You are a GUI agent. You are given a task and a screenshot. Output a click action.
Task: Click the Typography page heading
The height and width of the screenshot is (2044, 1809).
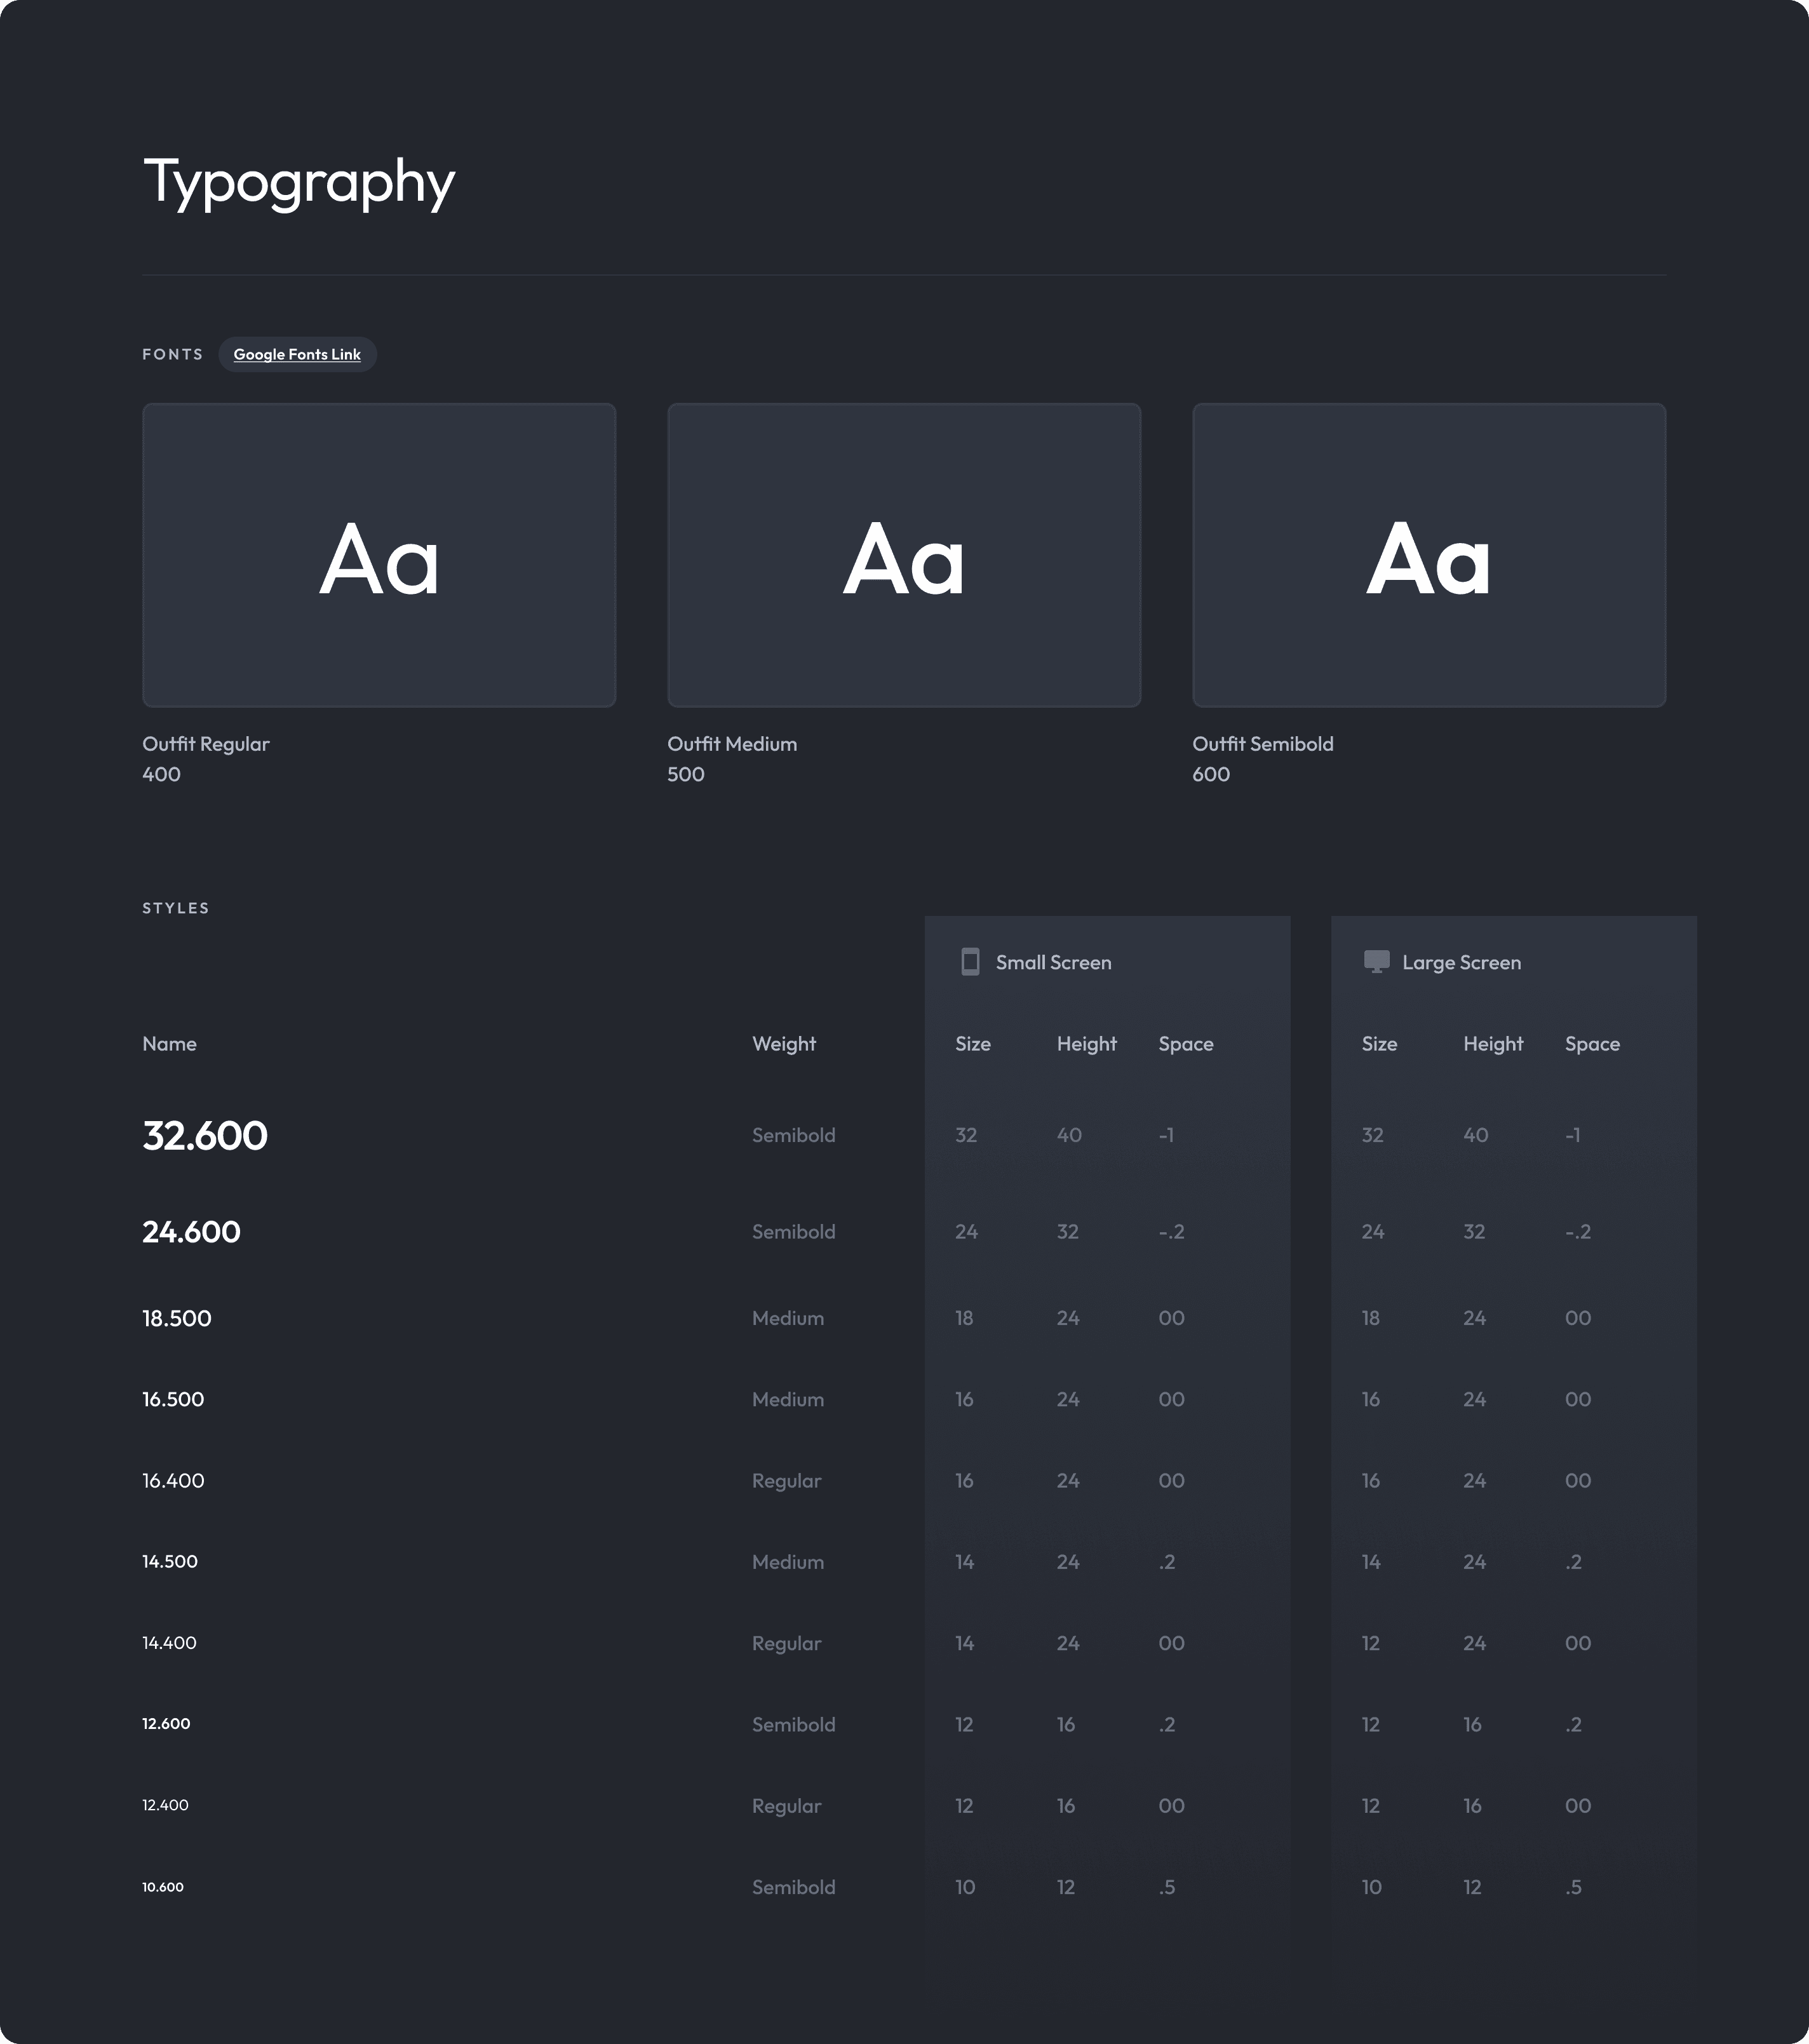(x=299, y=182)
